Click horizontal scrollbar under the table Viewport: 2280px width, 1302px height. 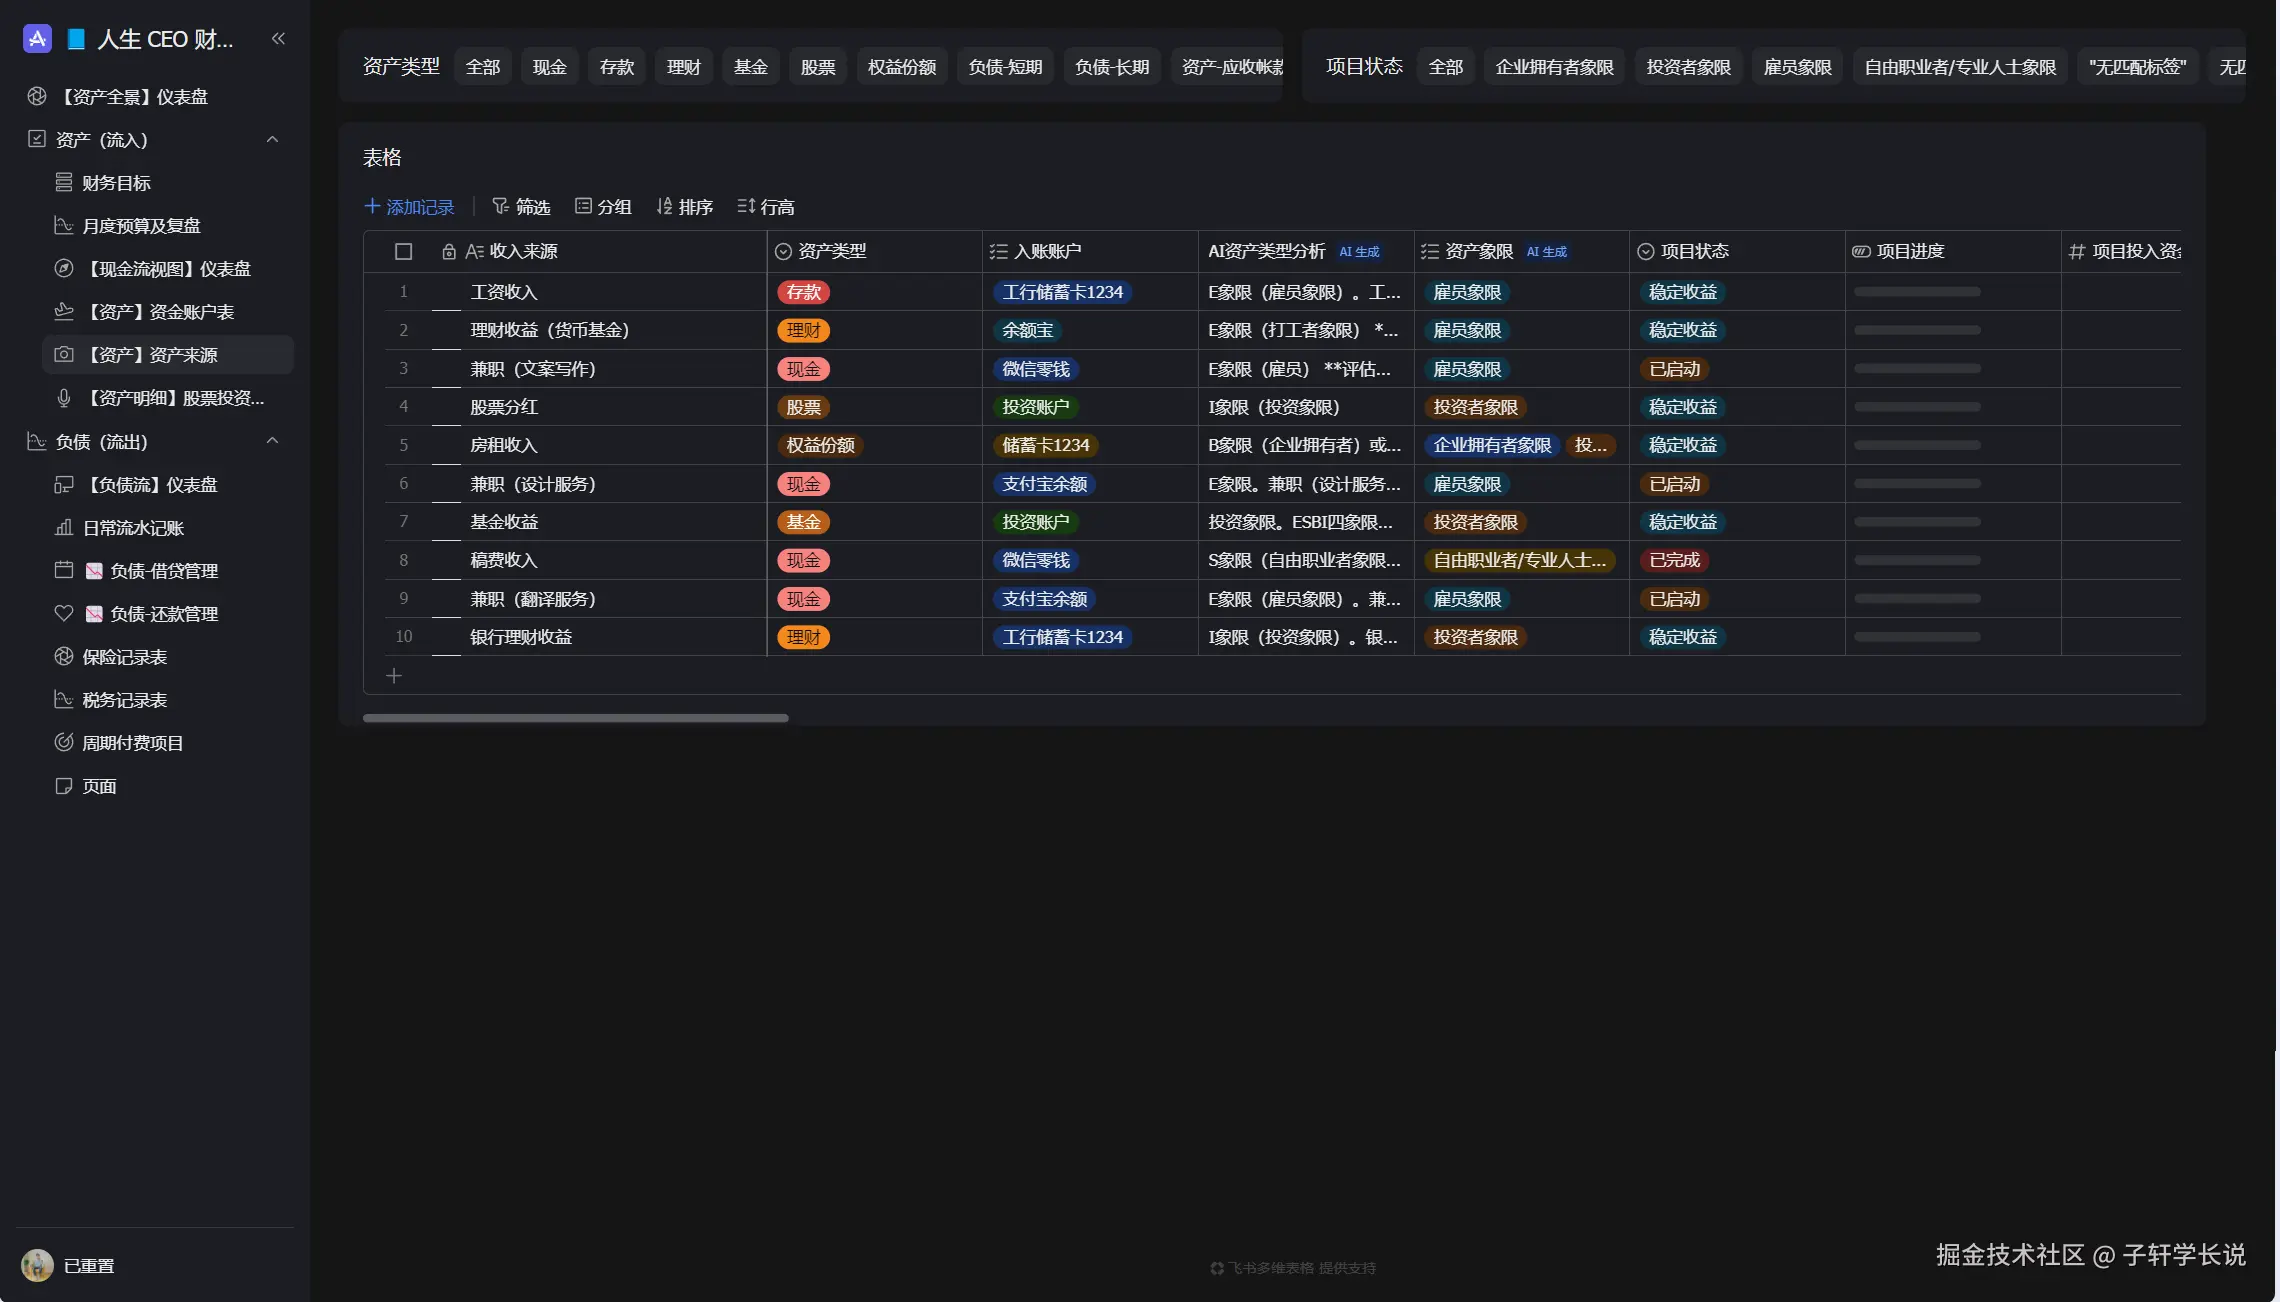click(575, 718)
